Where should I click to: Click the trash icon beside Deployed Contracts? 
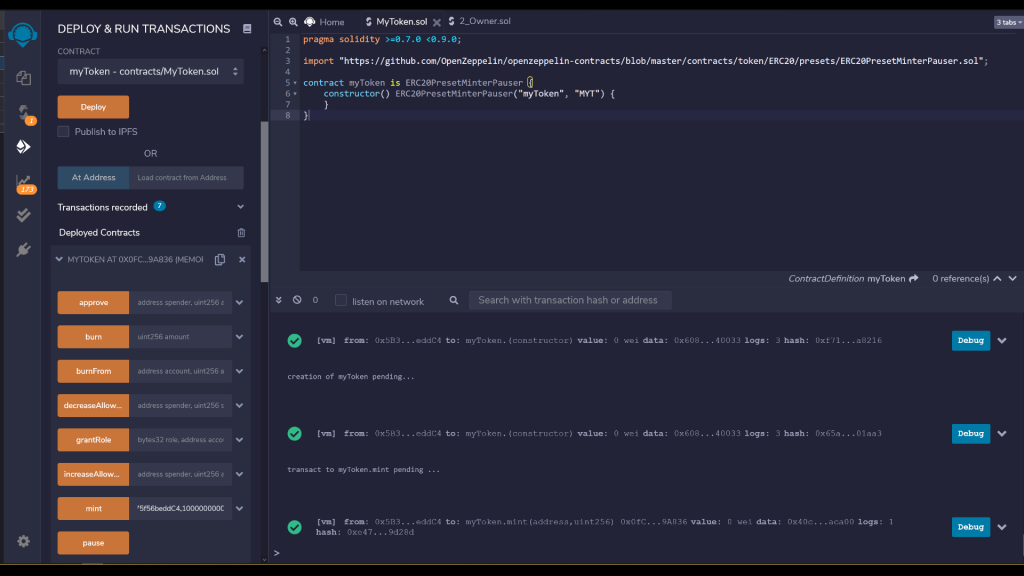241,232
